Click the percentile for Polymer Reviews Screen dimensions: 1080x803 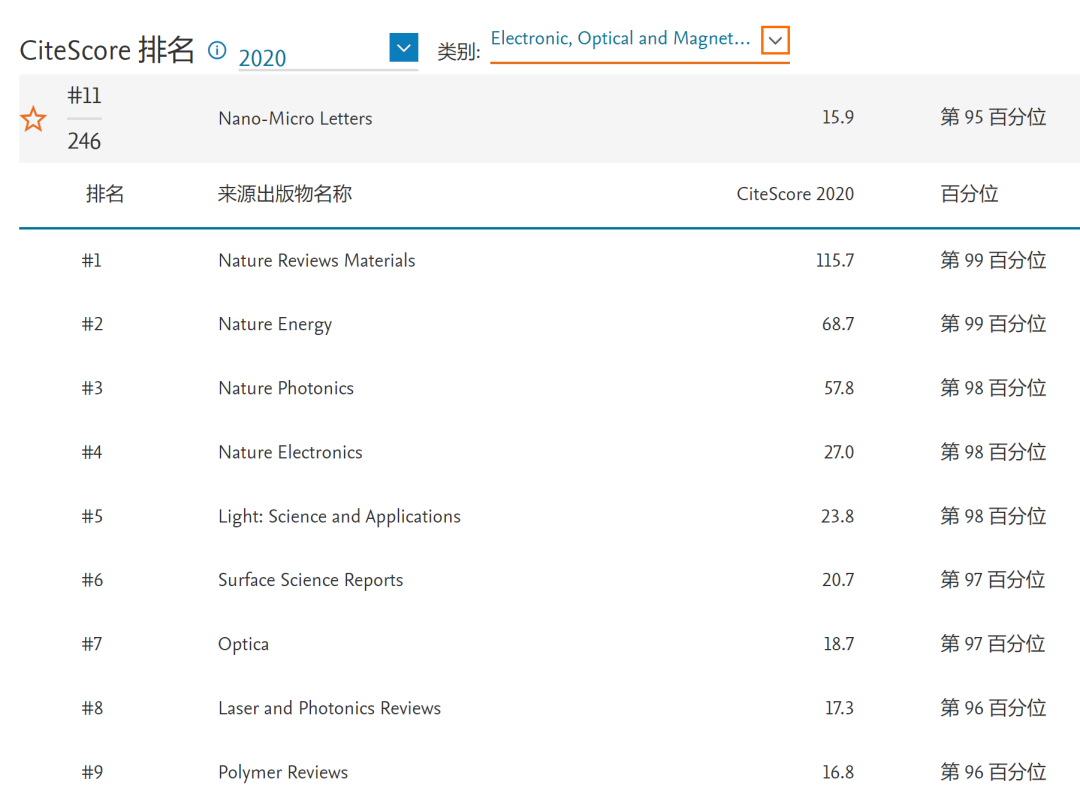point(993,773)
